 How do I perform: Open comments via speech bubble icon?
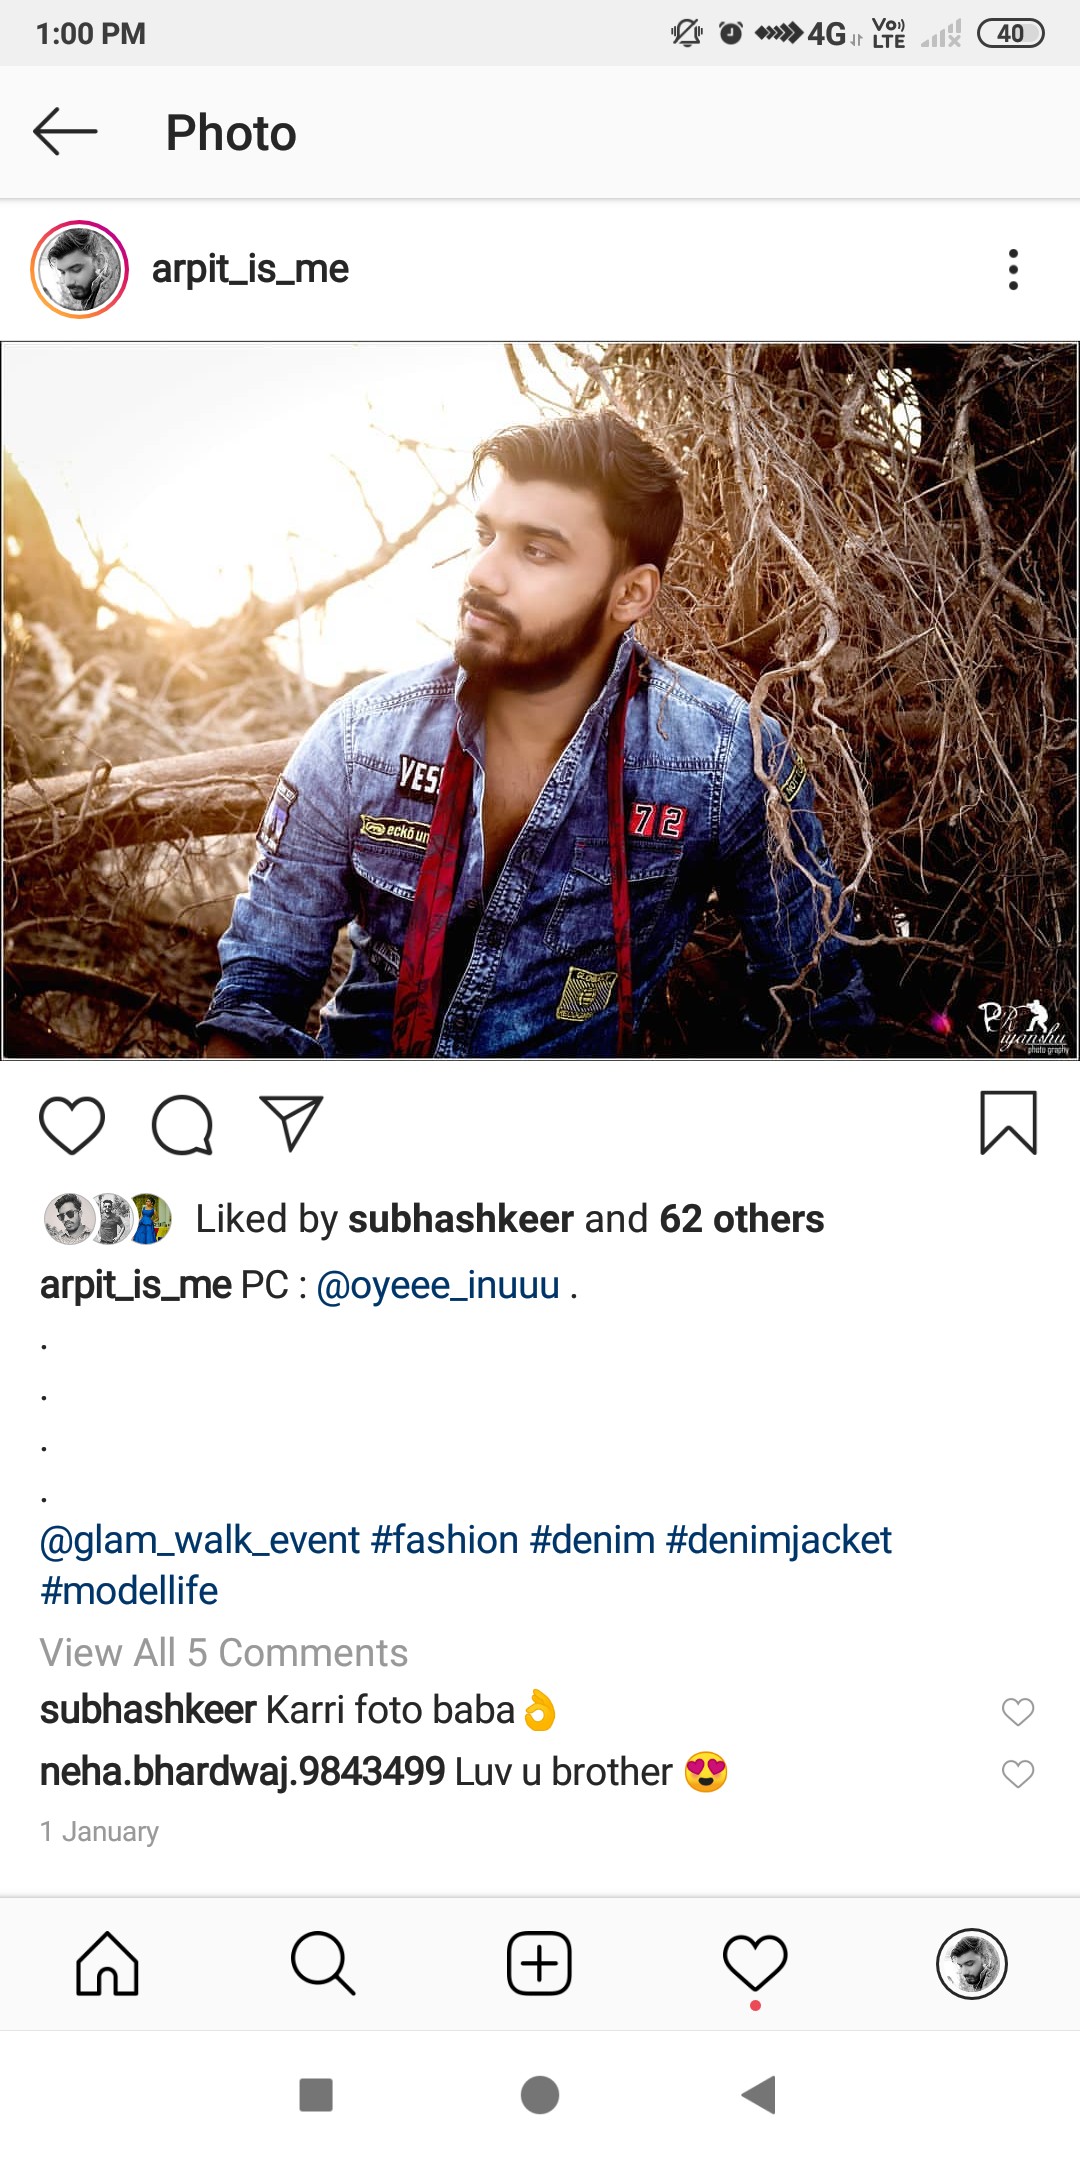182,1125
